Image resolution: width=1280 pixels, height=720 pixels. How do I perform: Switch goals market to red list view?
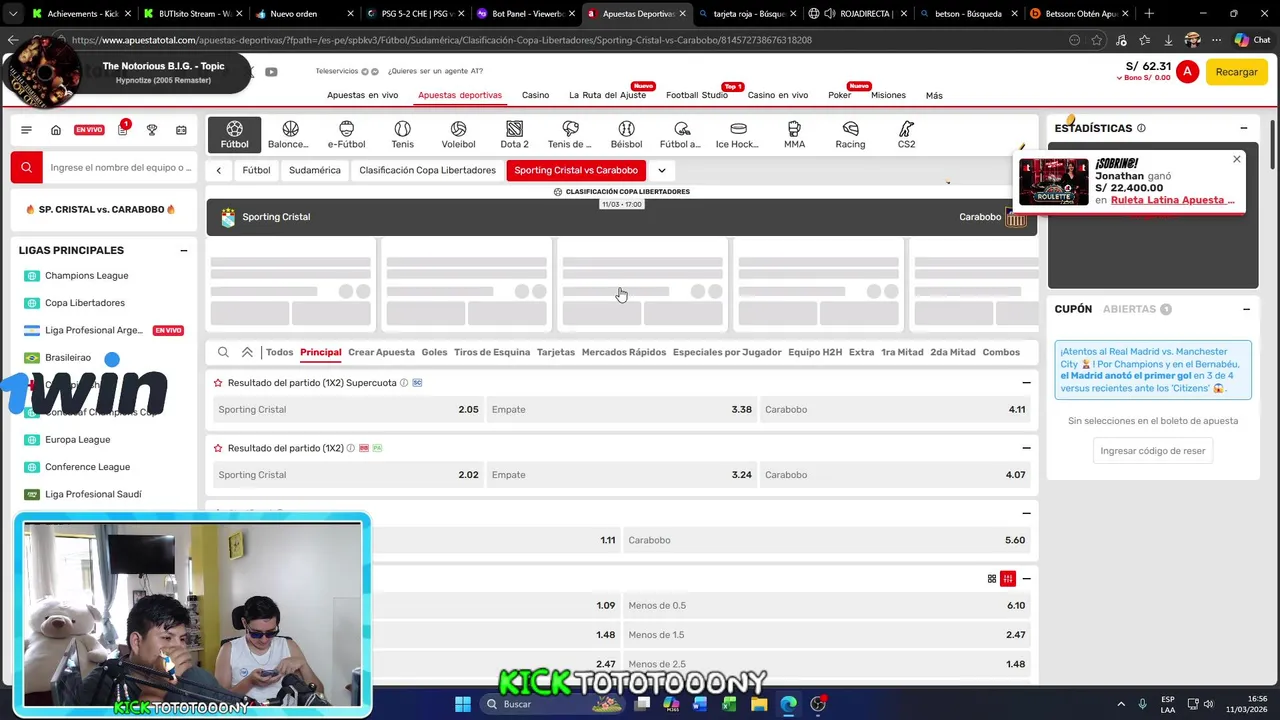pos(1008,579)
